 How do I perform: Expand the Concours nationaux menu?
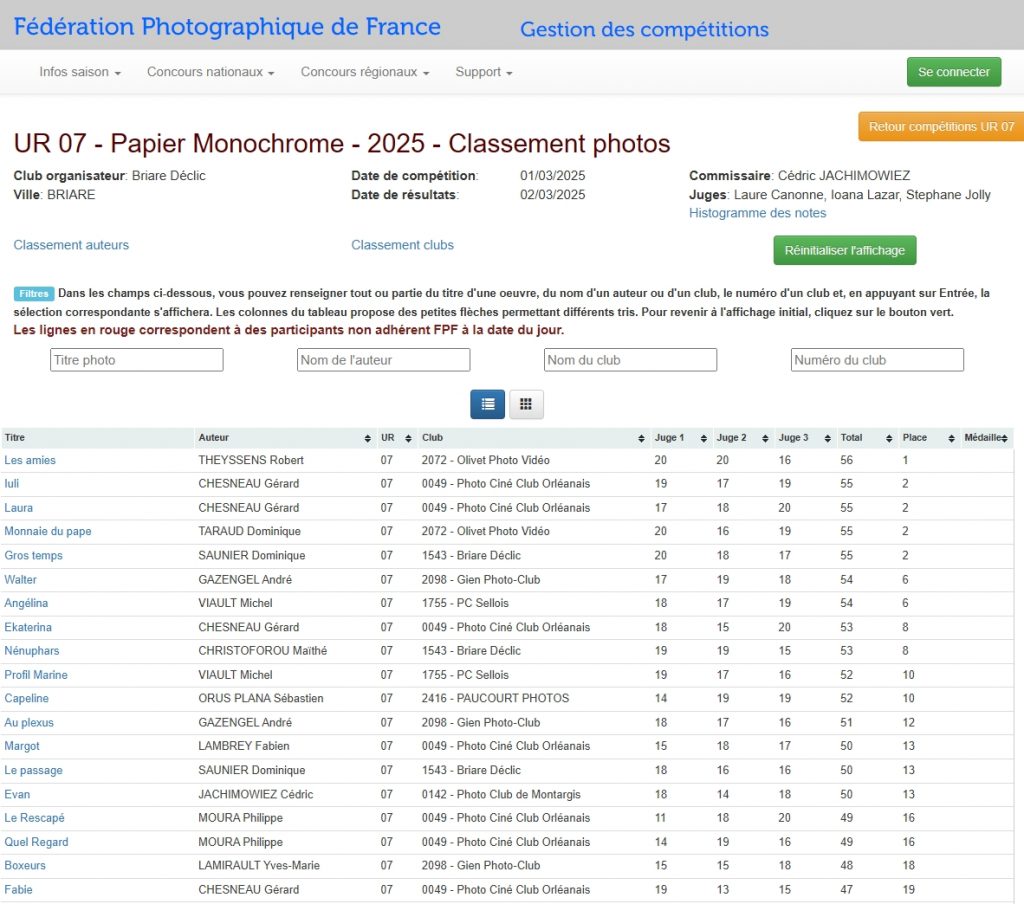coord(210,72)
